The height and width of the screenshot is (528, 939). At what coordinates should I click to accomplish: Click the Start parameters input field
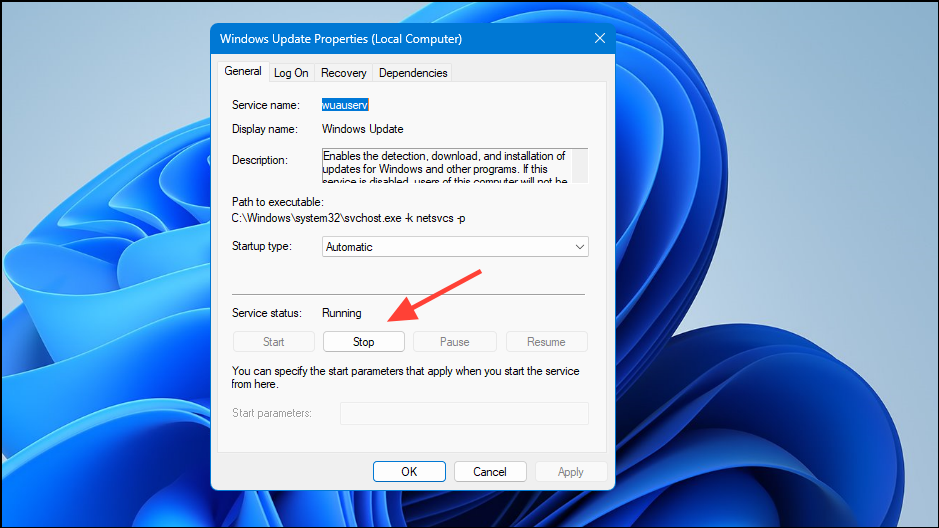(x=464, y=413)
